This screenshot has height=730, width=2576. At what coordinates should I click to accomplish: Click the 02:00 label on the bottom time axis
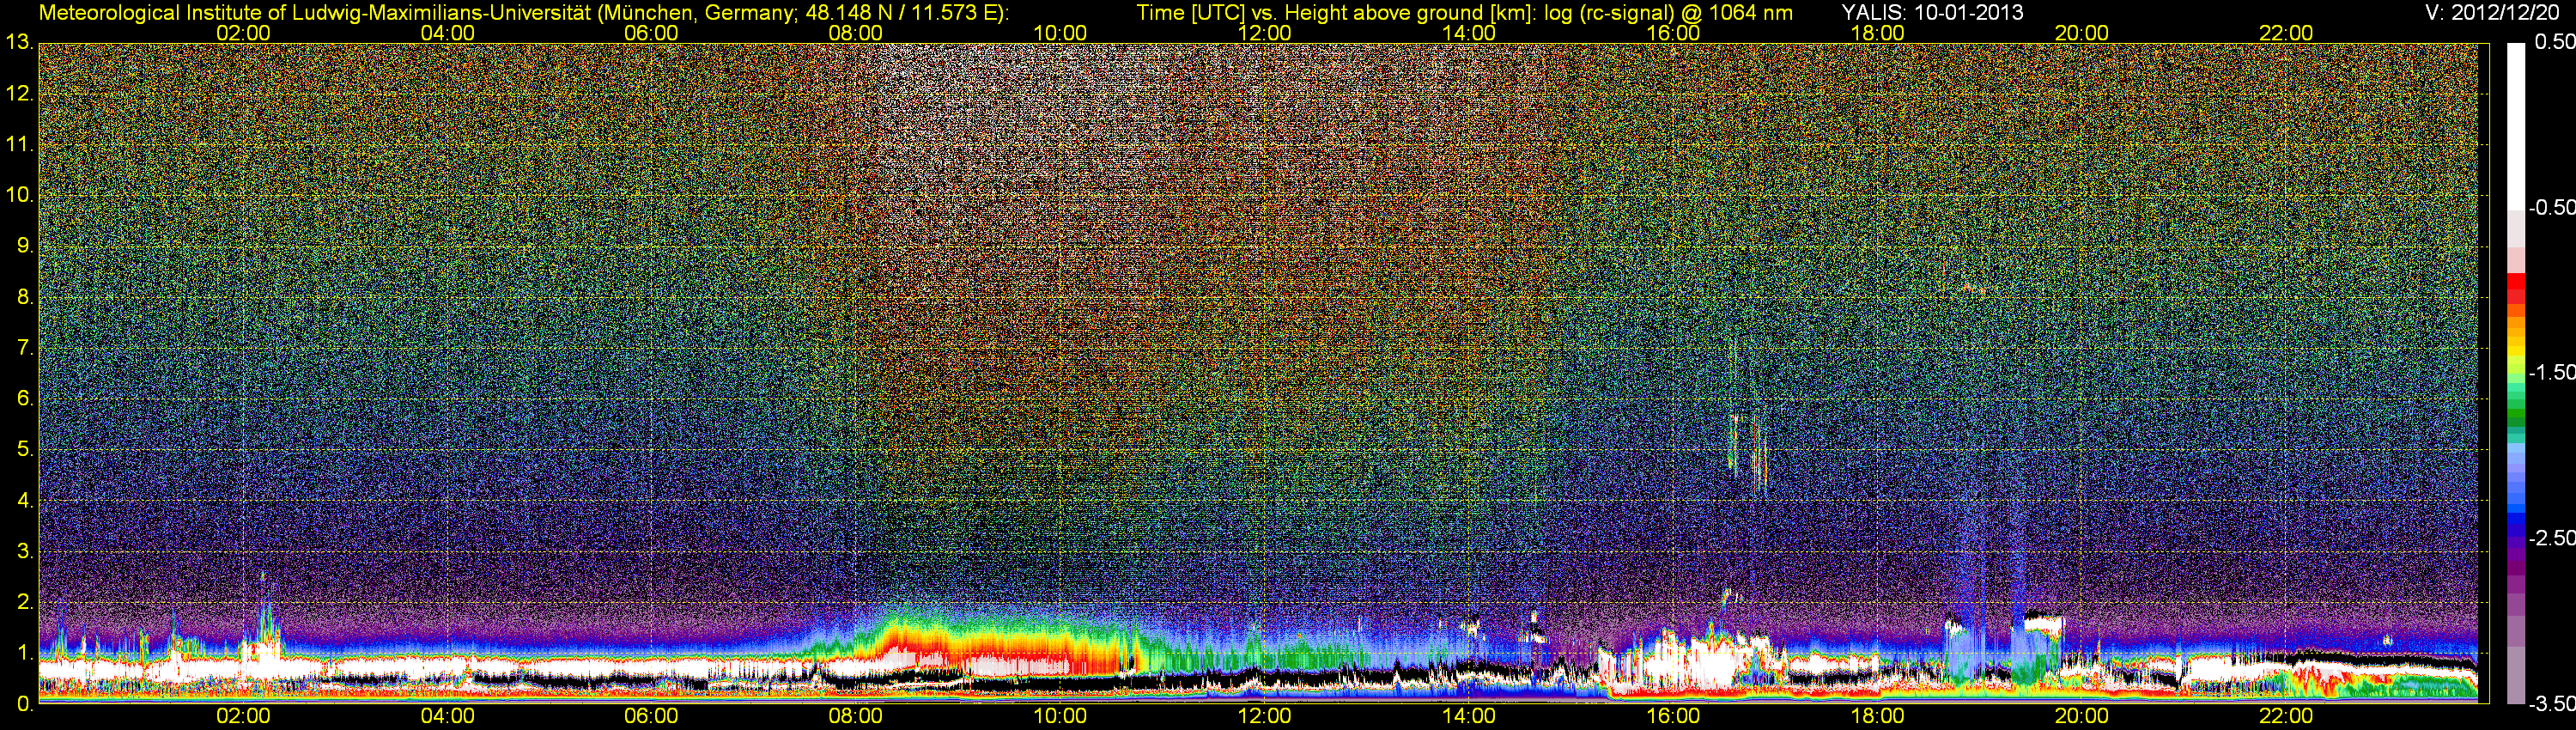[243, 716]
